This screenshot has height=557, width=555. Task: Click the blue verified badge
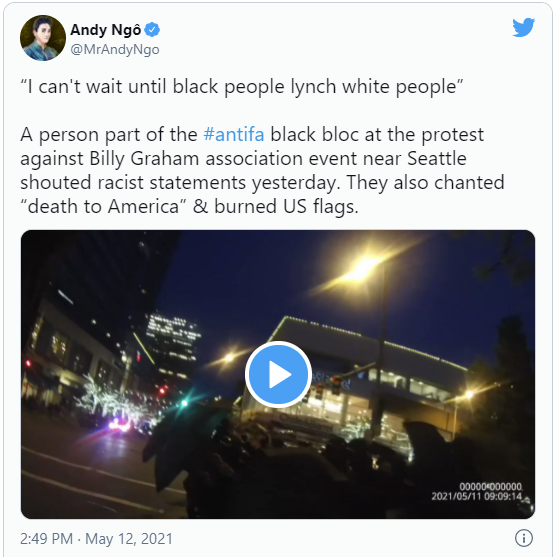click(153, 30)
